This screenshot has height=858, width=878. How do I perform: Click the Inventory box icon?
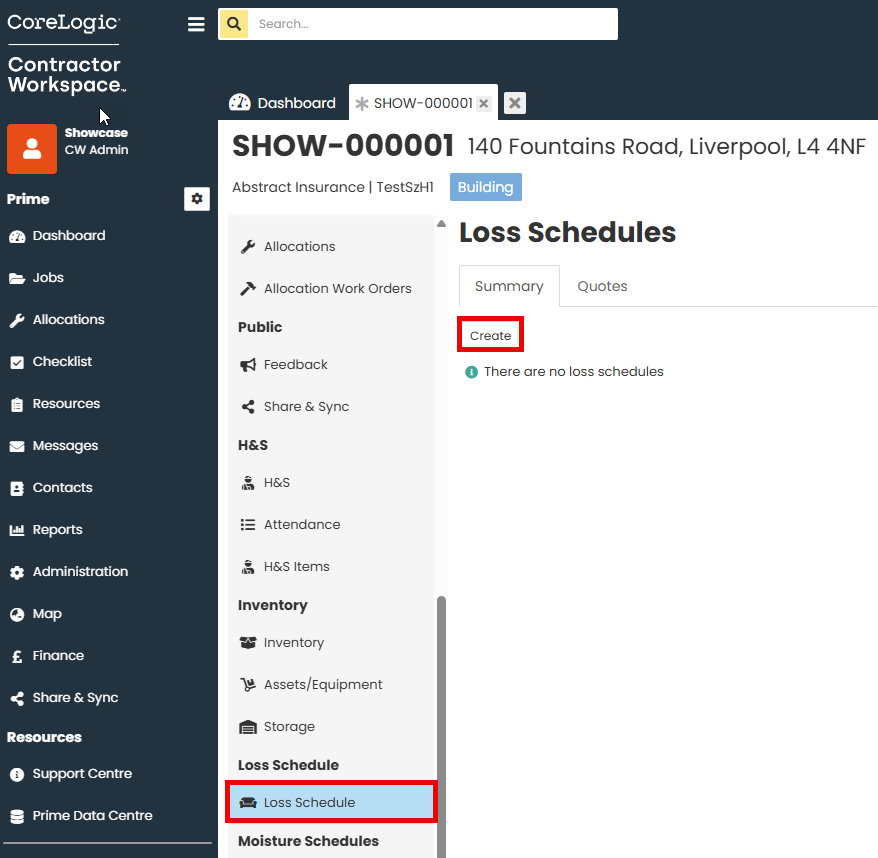(x=248, y=642)
